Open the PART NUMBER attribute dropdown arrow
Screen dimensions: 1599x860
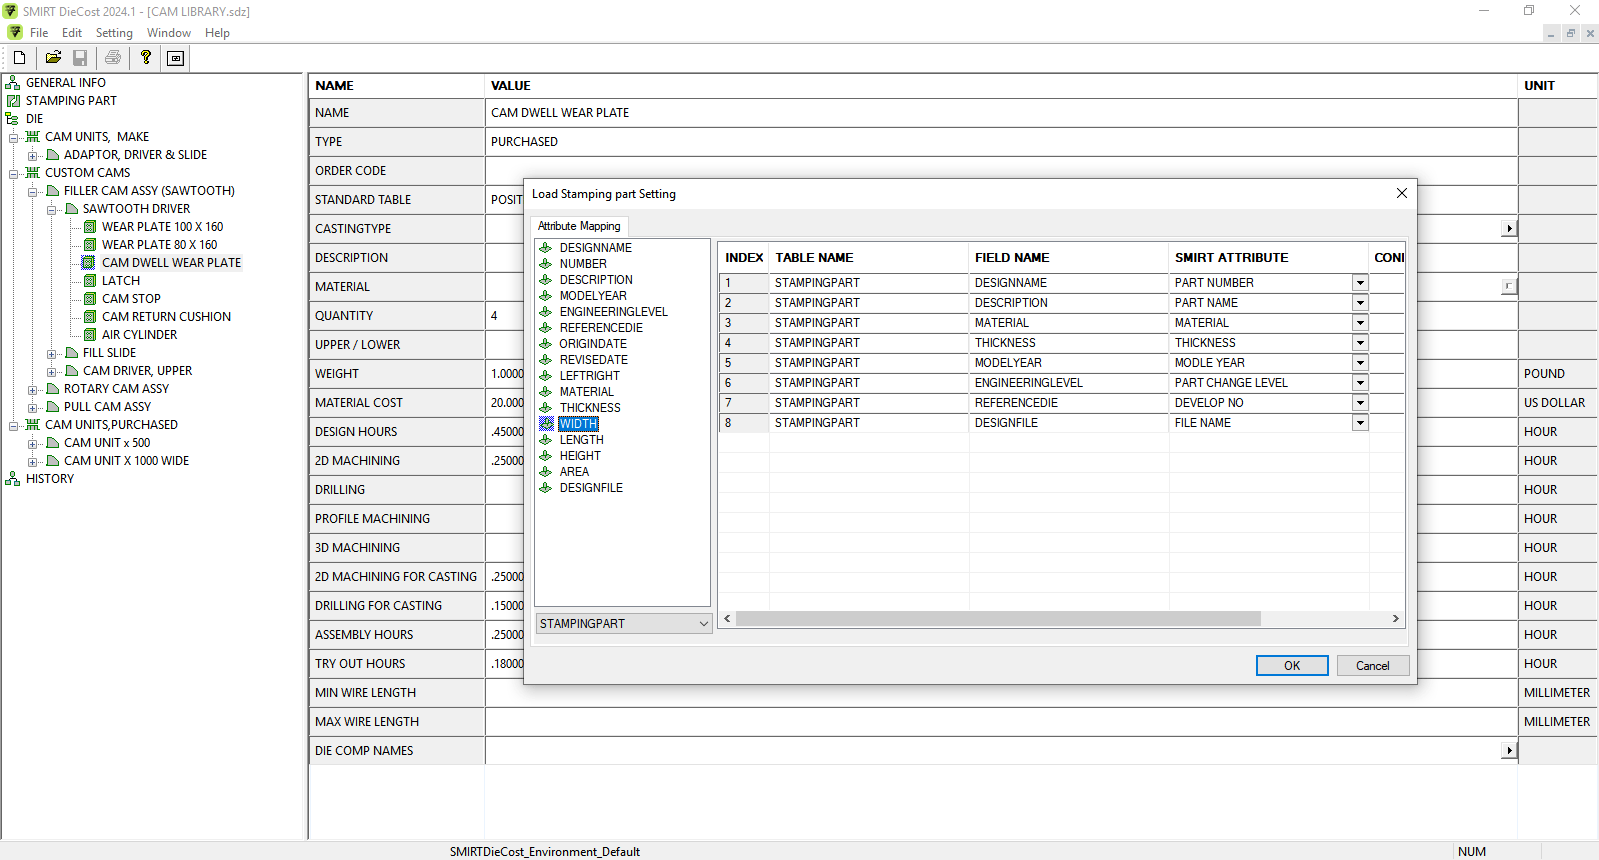click(x=1360, y=283)
